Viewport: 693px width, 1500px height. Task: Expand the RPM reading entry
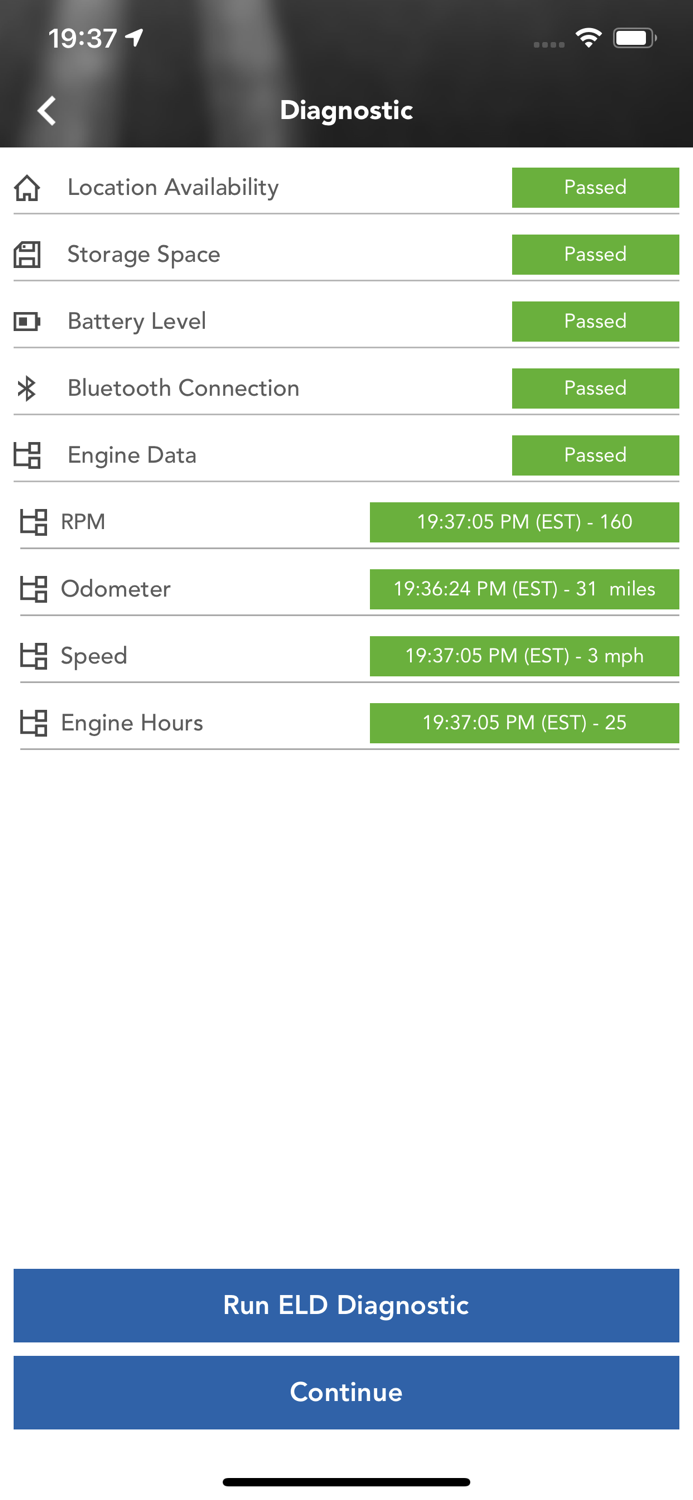tap(524, 521)
